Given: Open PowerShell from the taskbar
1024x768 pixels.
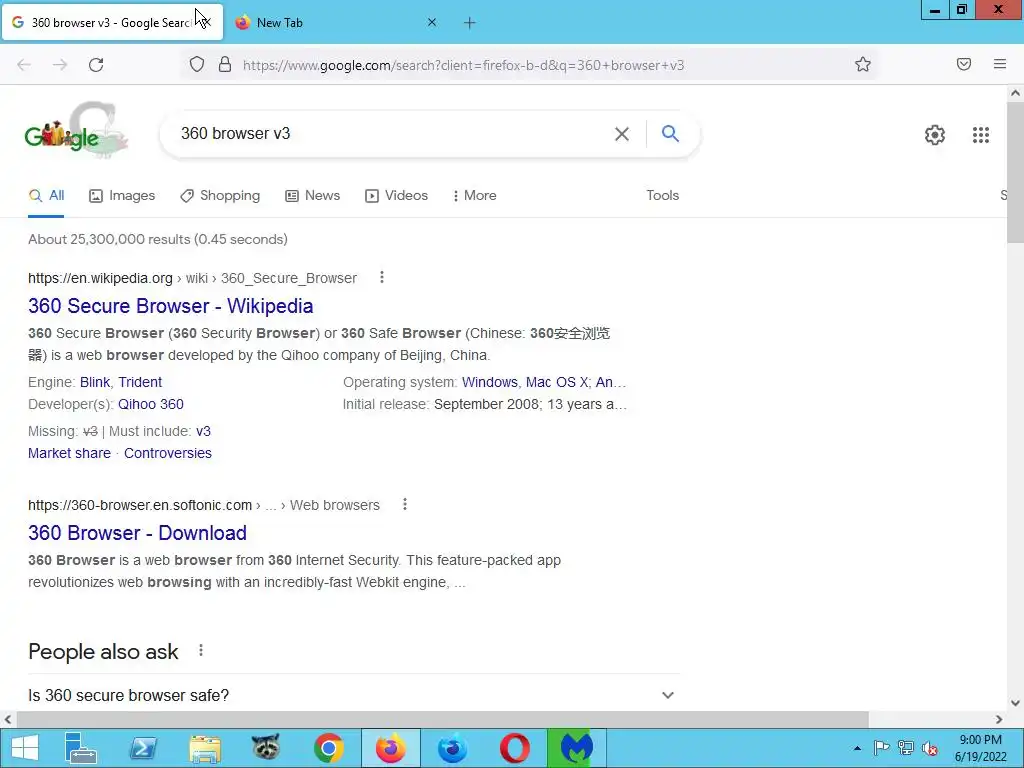Looking at the screenshot, I should (x=143, y=748).
